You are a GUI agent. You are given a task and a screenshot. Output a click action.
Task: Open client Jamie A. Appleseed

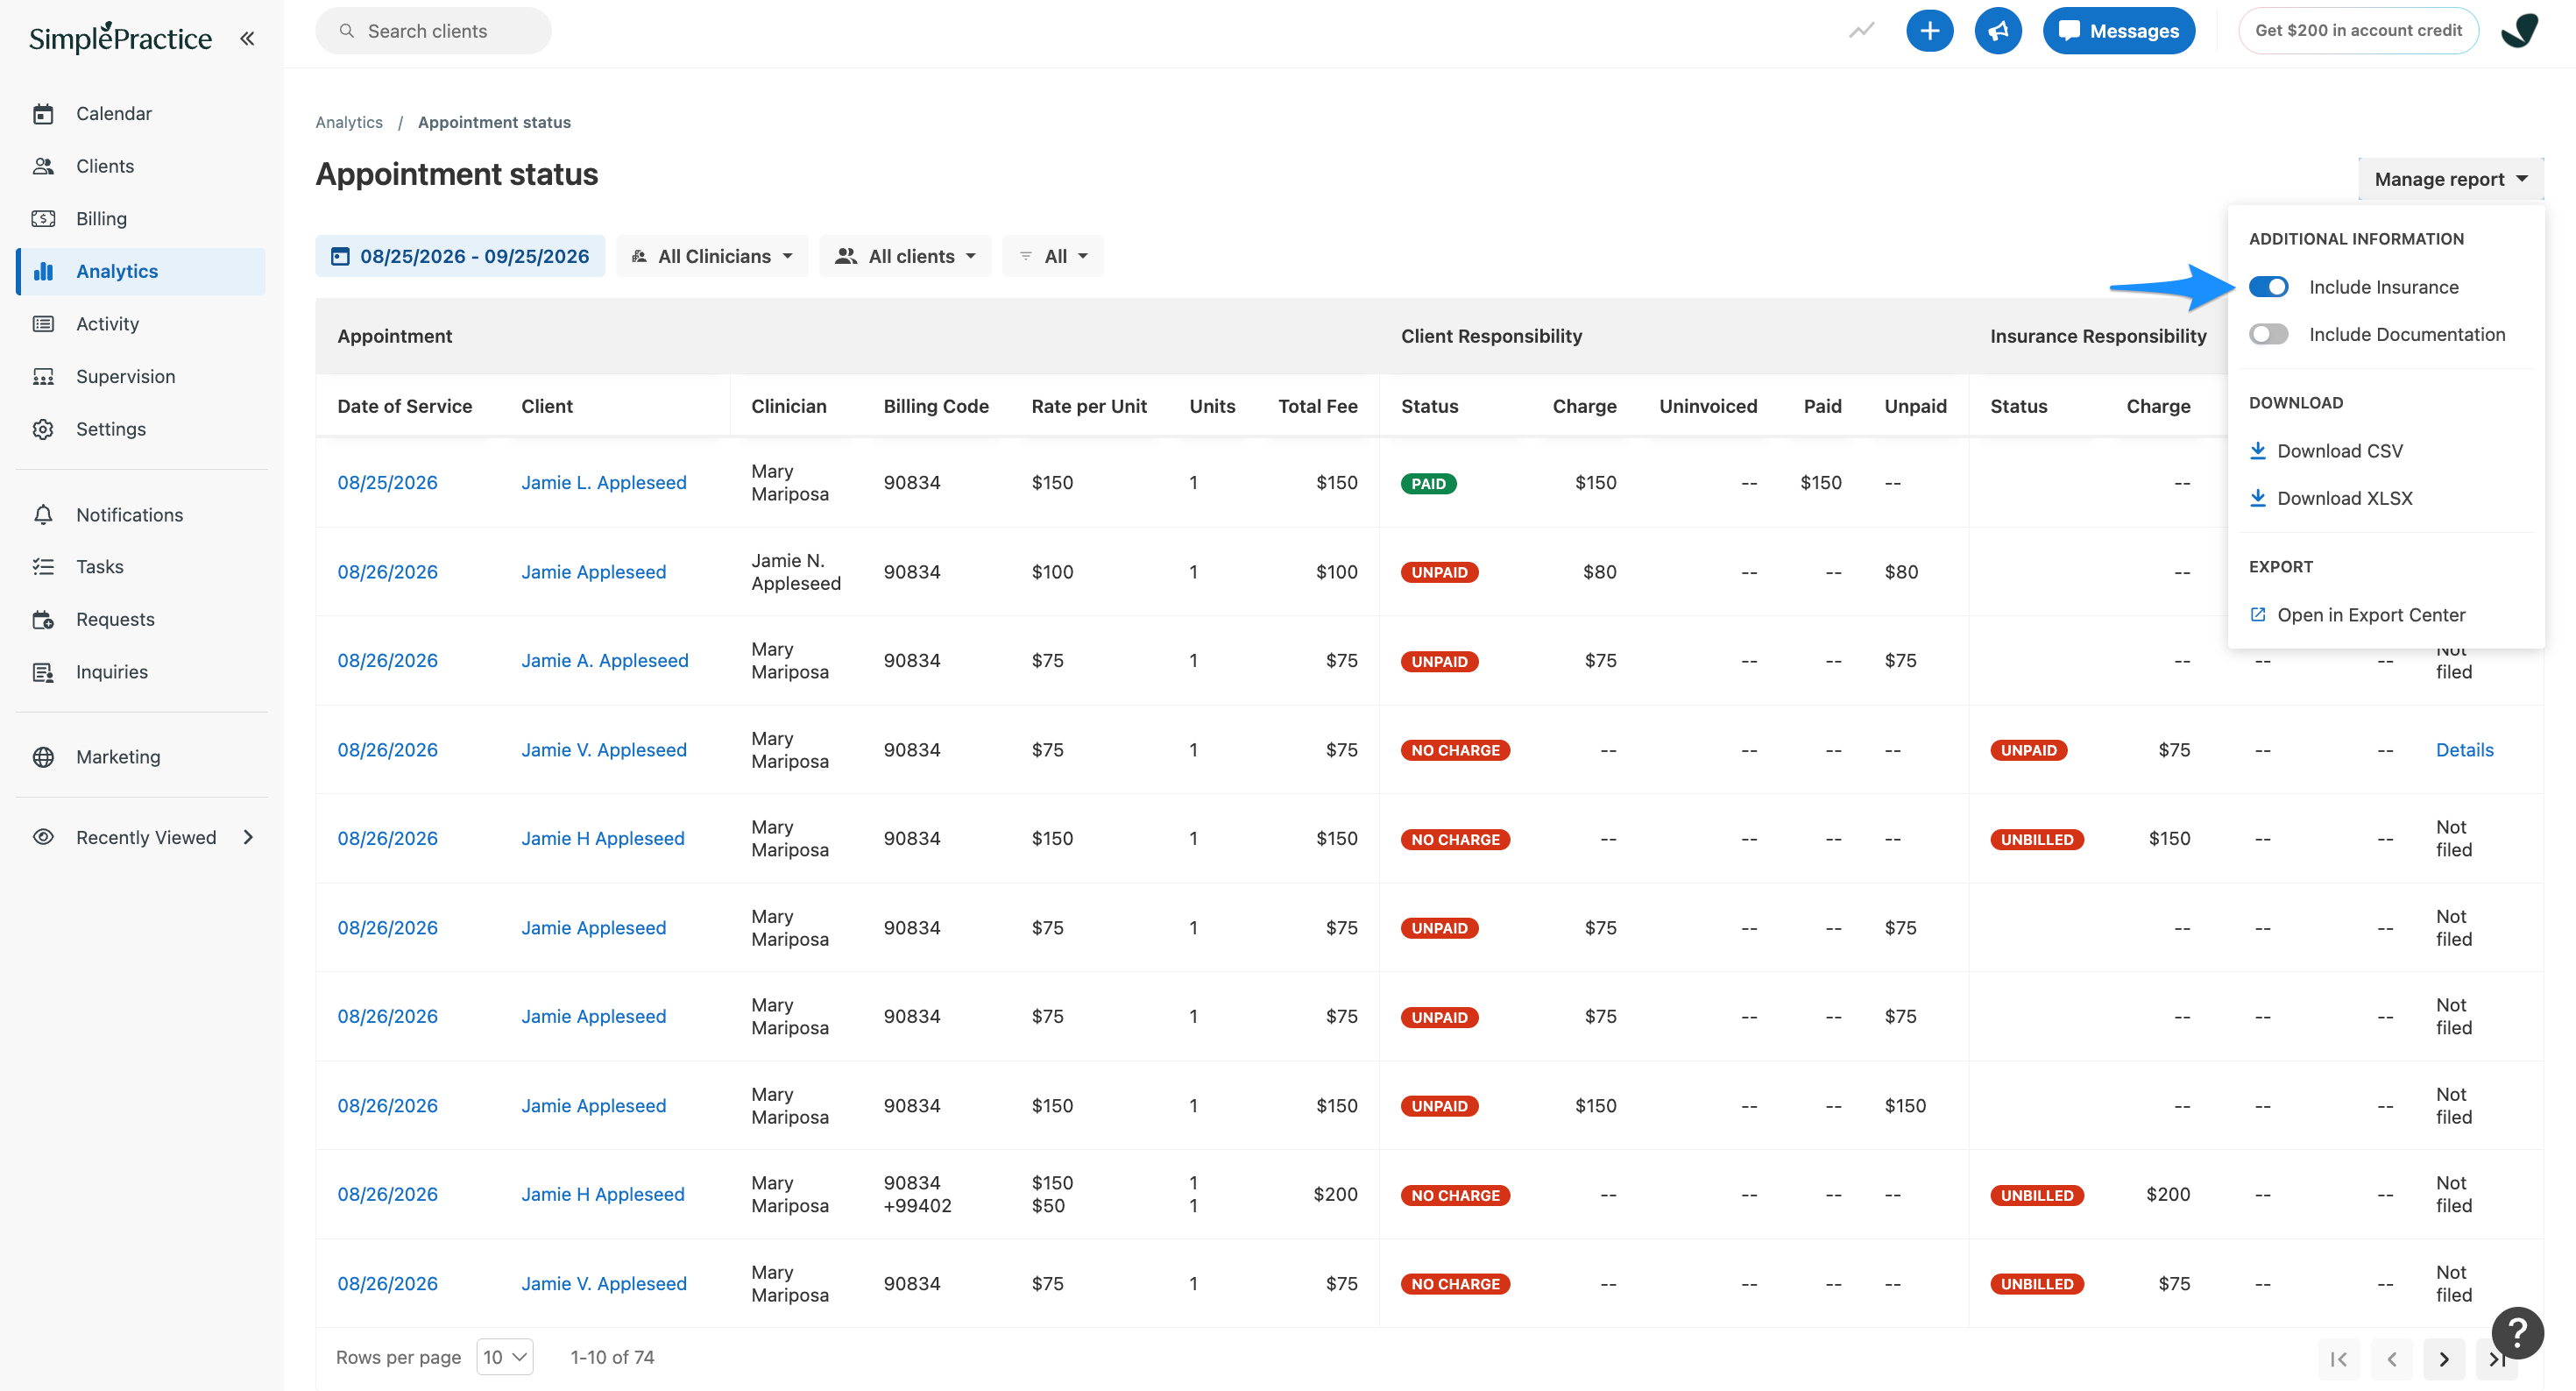coord(605,660)
